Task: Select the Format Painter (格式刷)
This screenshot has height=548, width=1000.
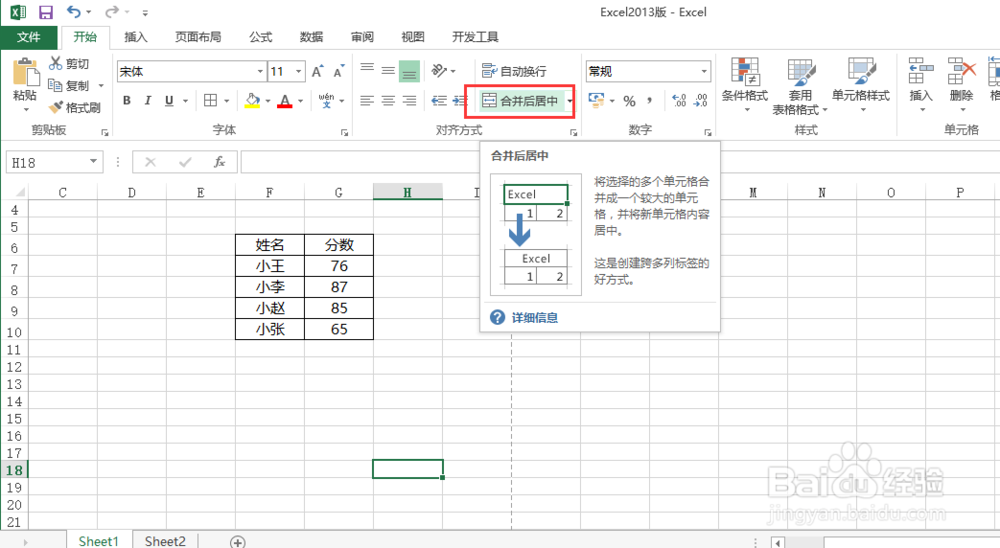Action: (75, 107)
